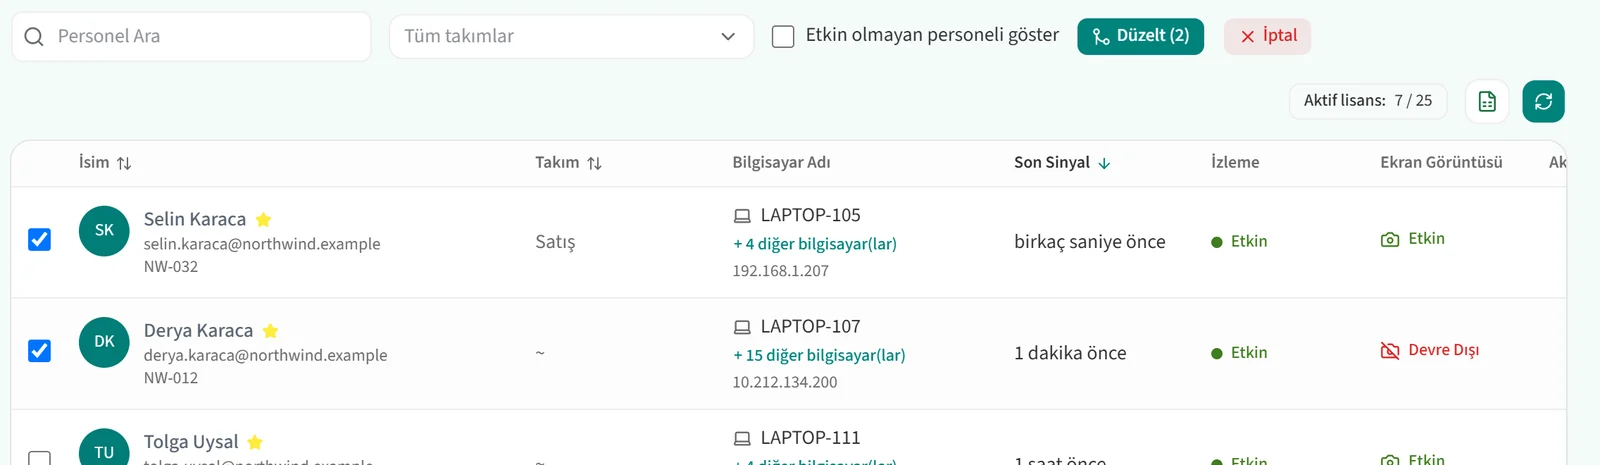Click the export report document icon
Image resolution: width=1600 pixels, height=465 pixels.
point(1487,101)
